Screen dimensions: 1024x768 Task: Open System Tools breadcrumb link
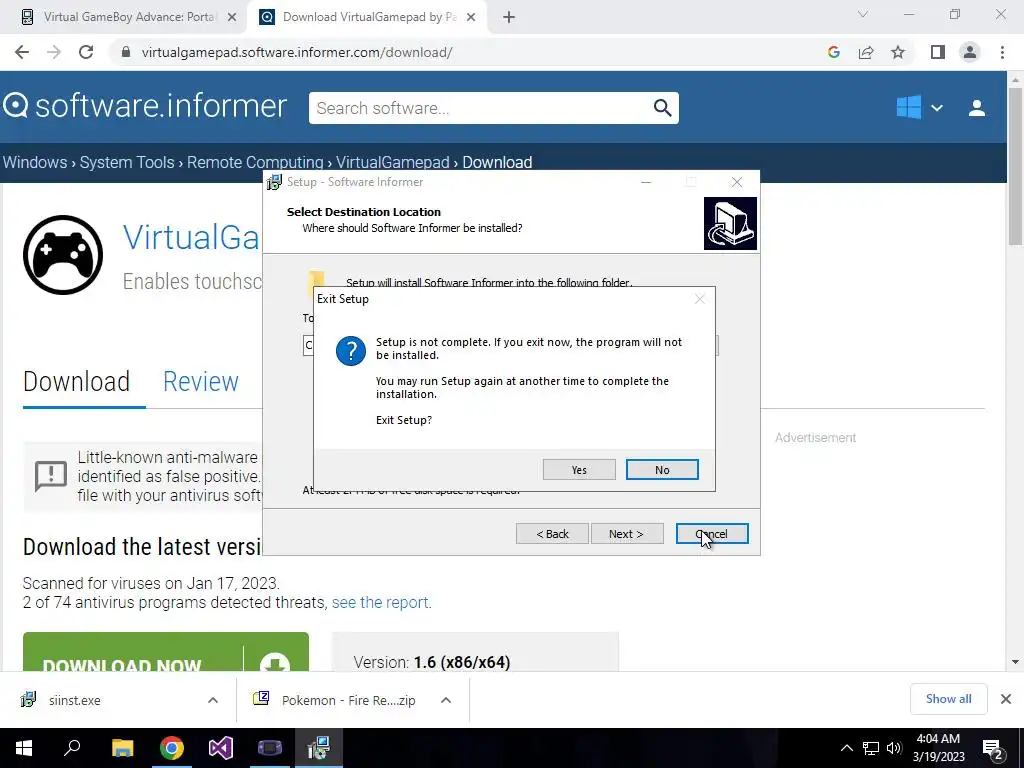tap(127, 162)
